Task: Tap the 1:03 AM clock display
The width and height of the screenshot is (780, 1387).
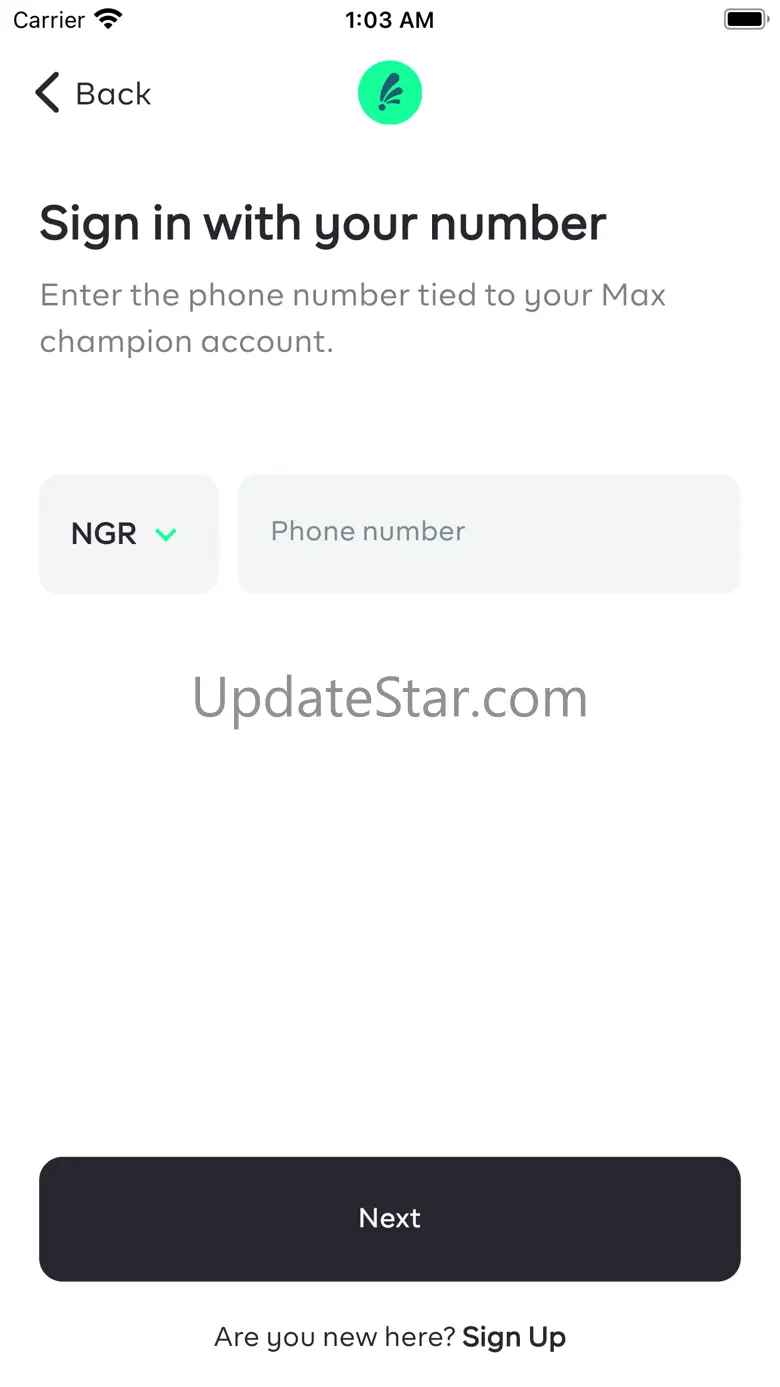Action: (390, 20)
